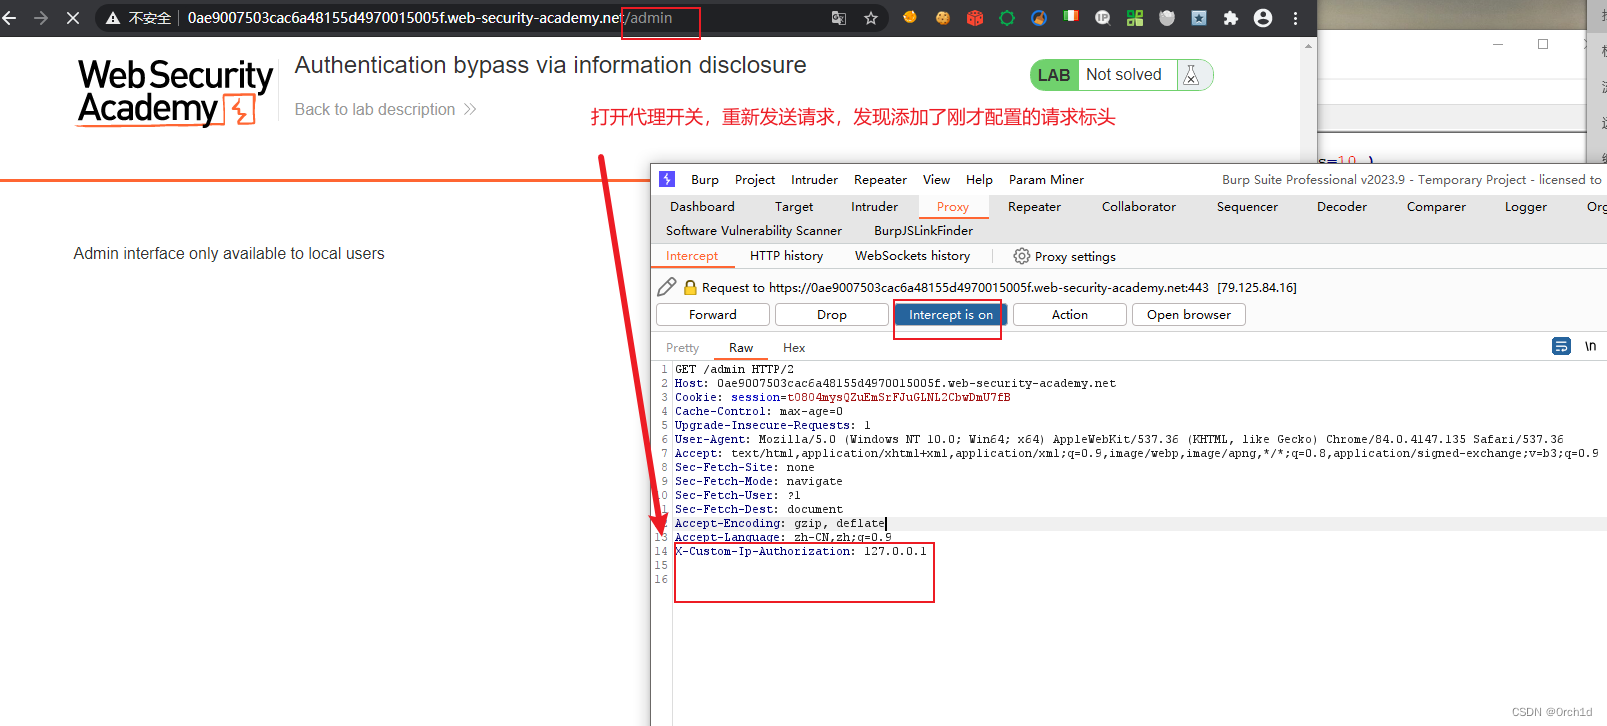Click the Drop button
Image resolution: width=1607 pixels, height=726 pixels.
point(832,314)
